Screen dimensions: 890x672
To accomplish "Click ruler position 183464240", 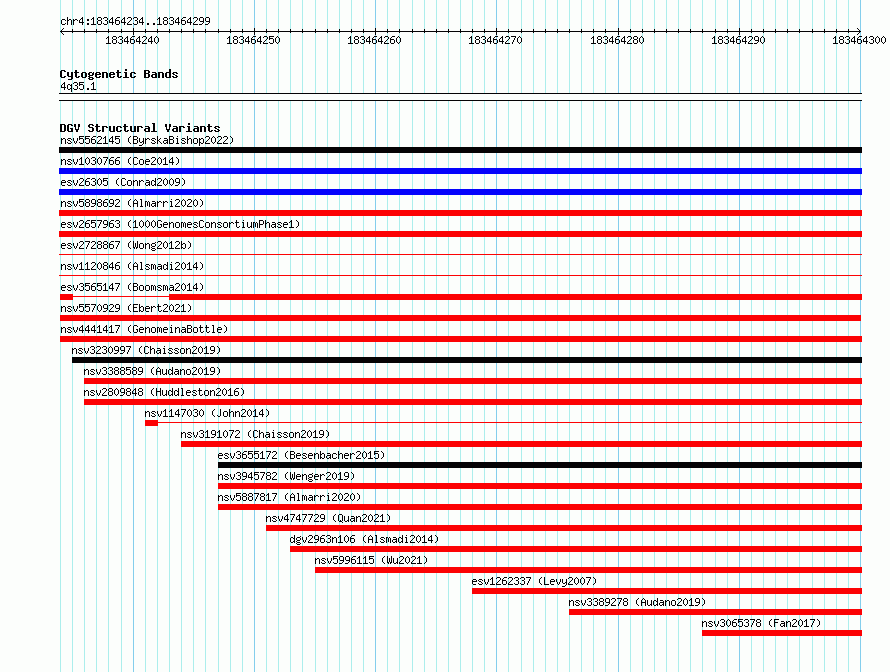I will (x=132, y=40).
